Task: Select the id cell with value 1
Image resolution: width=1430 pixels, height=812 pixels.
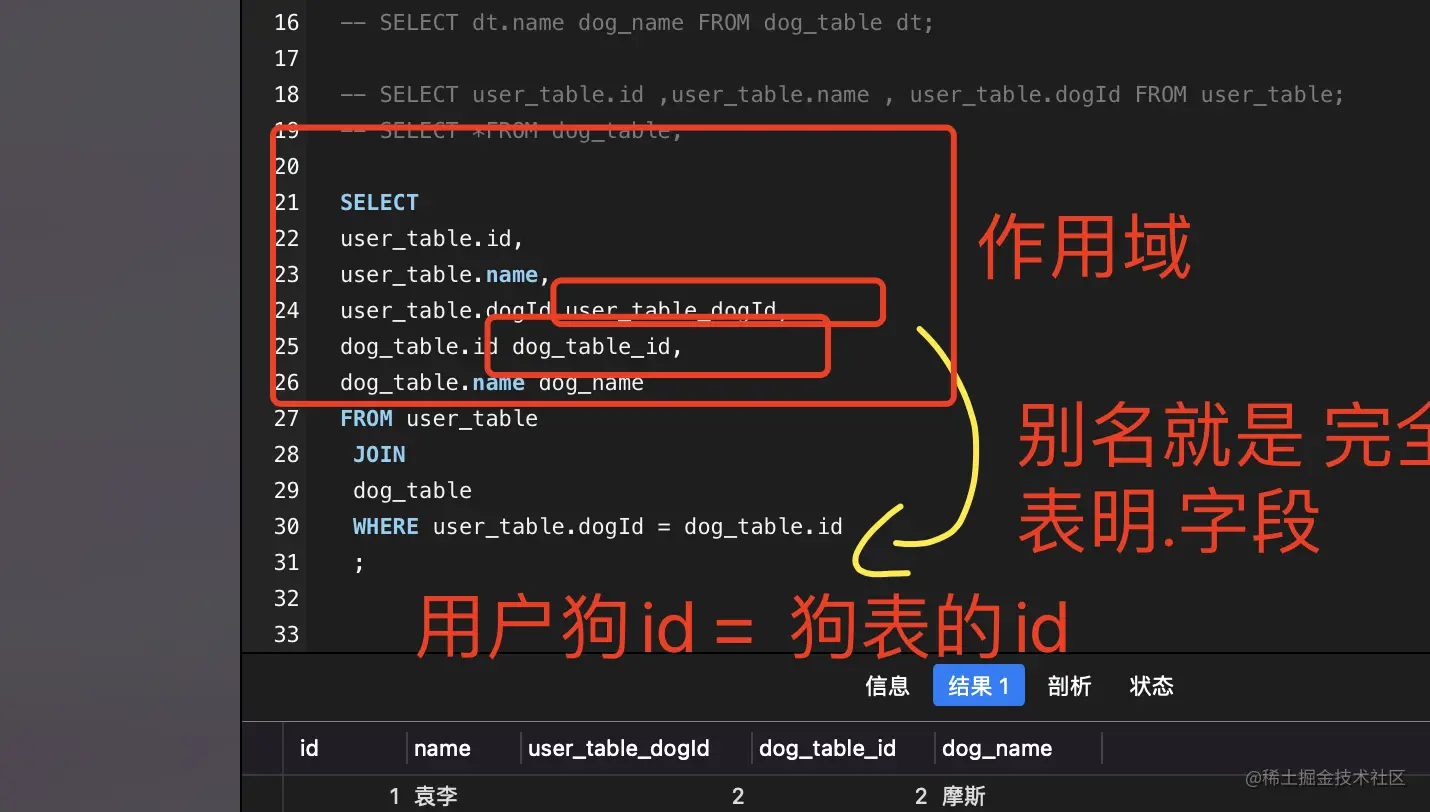Action: pyautogui.click(x=394, y=796)
